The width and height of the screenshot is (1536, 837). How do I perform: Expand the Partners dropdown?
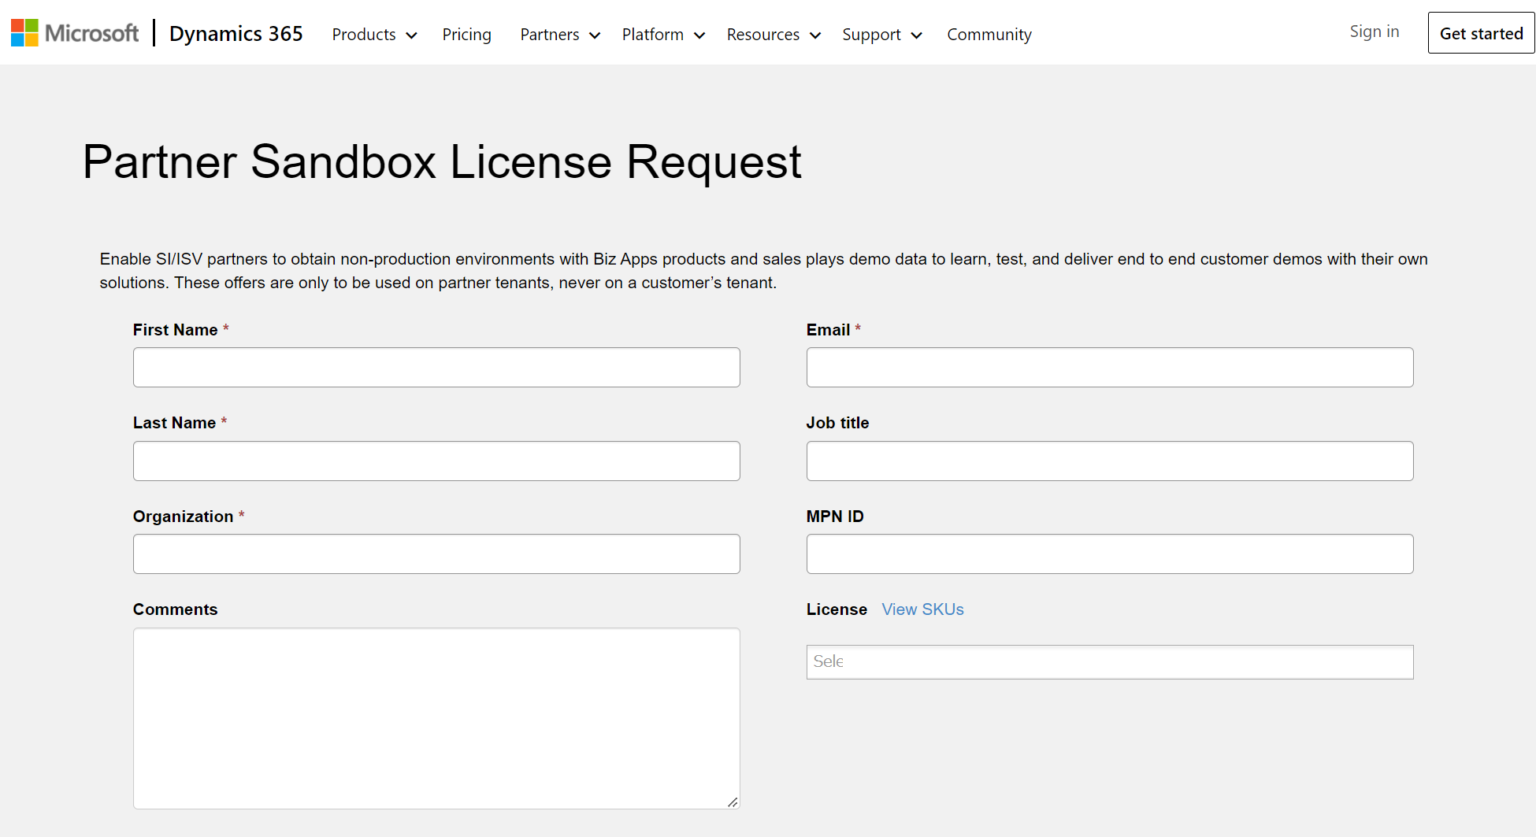[x=558, y=34]
